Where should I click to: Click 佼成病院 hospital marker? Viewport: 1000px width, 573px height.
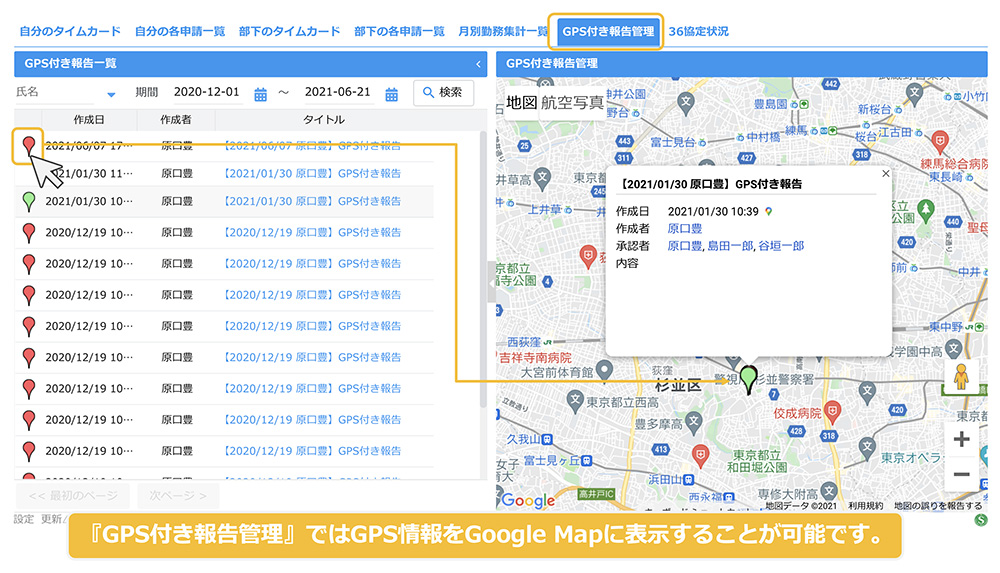[832, 412]
